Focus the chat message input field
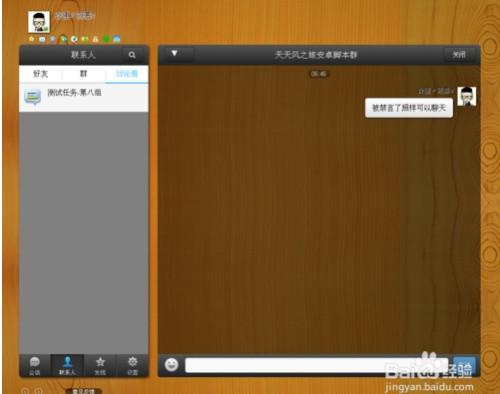The width and height of the screenshot is (500, 394). (x=316, y=365)
